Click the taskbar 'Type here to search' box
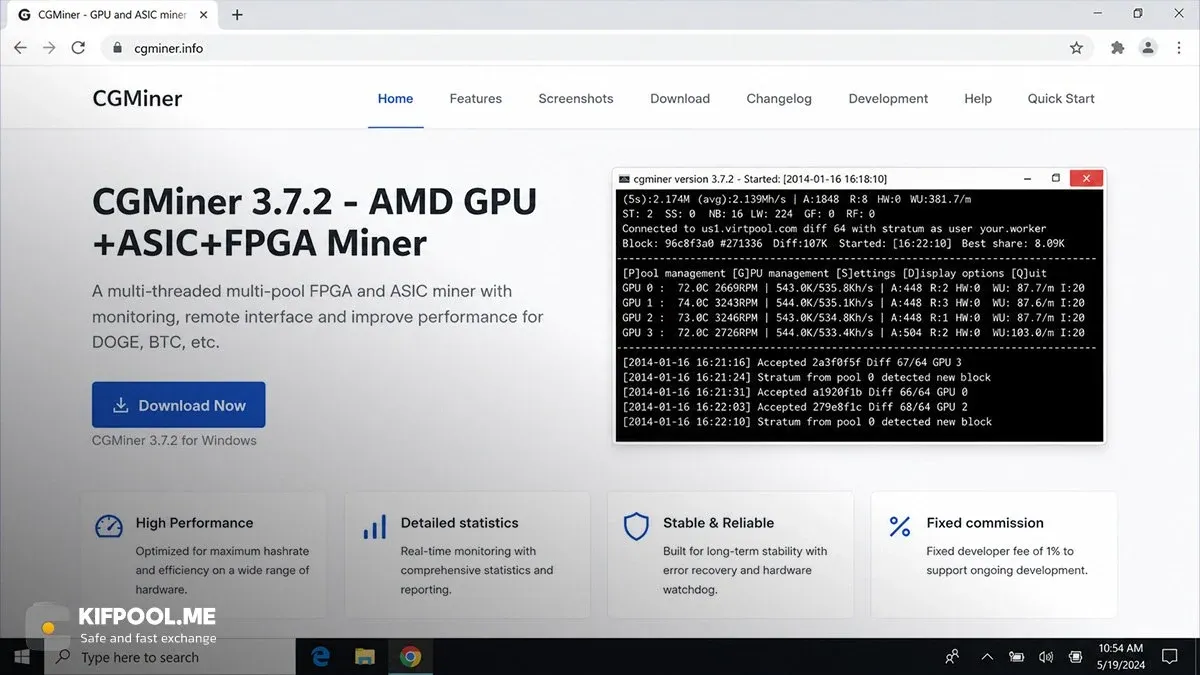The image size is (1200, 675). click(170, 657)
